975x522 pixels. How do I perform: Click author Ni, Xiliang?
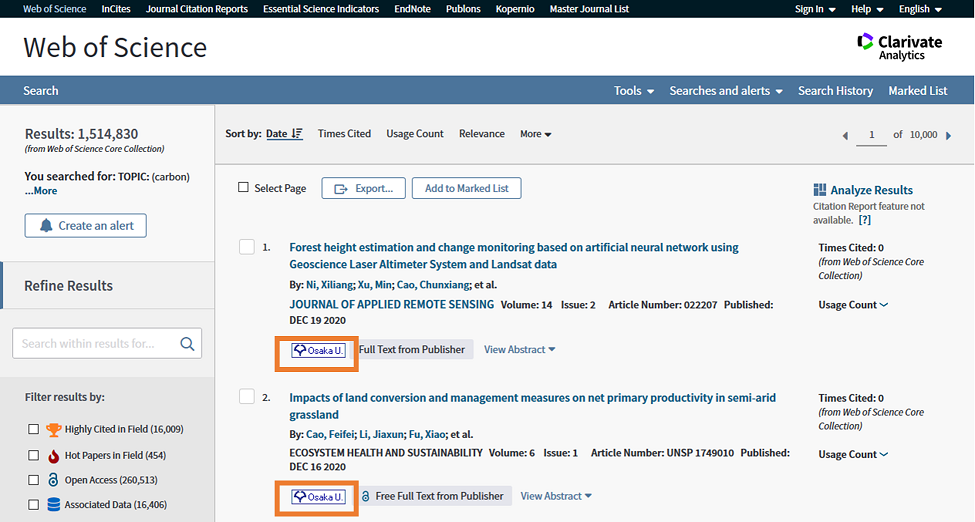[330, 285]
